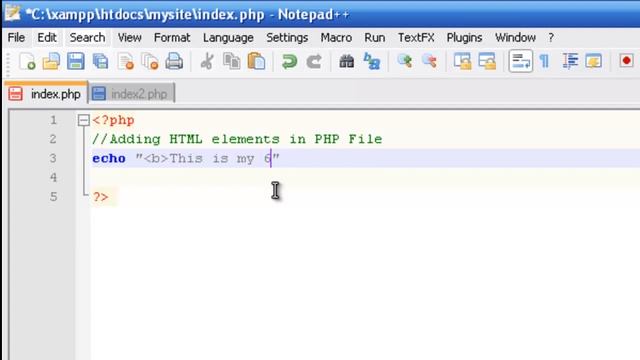Click the line number 3 in margin
Image resolution: width=640 pixels, height=360 pixels.
(53, 158)
